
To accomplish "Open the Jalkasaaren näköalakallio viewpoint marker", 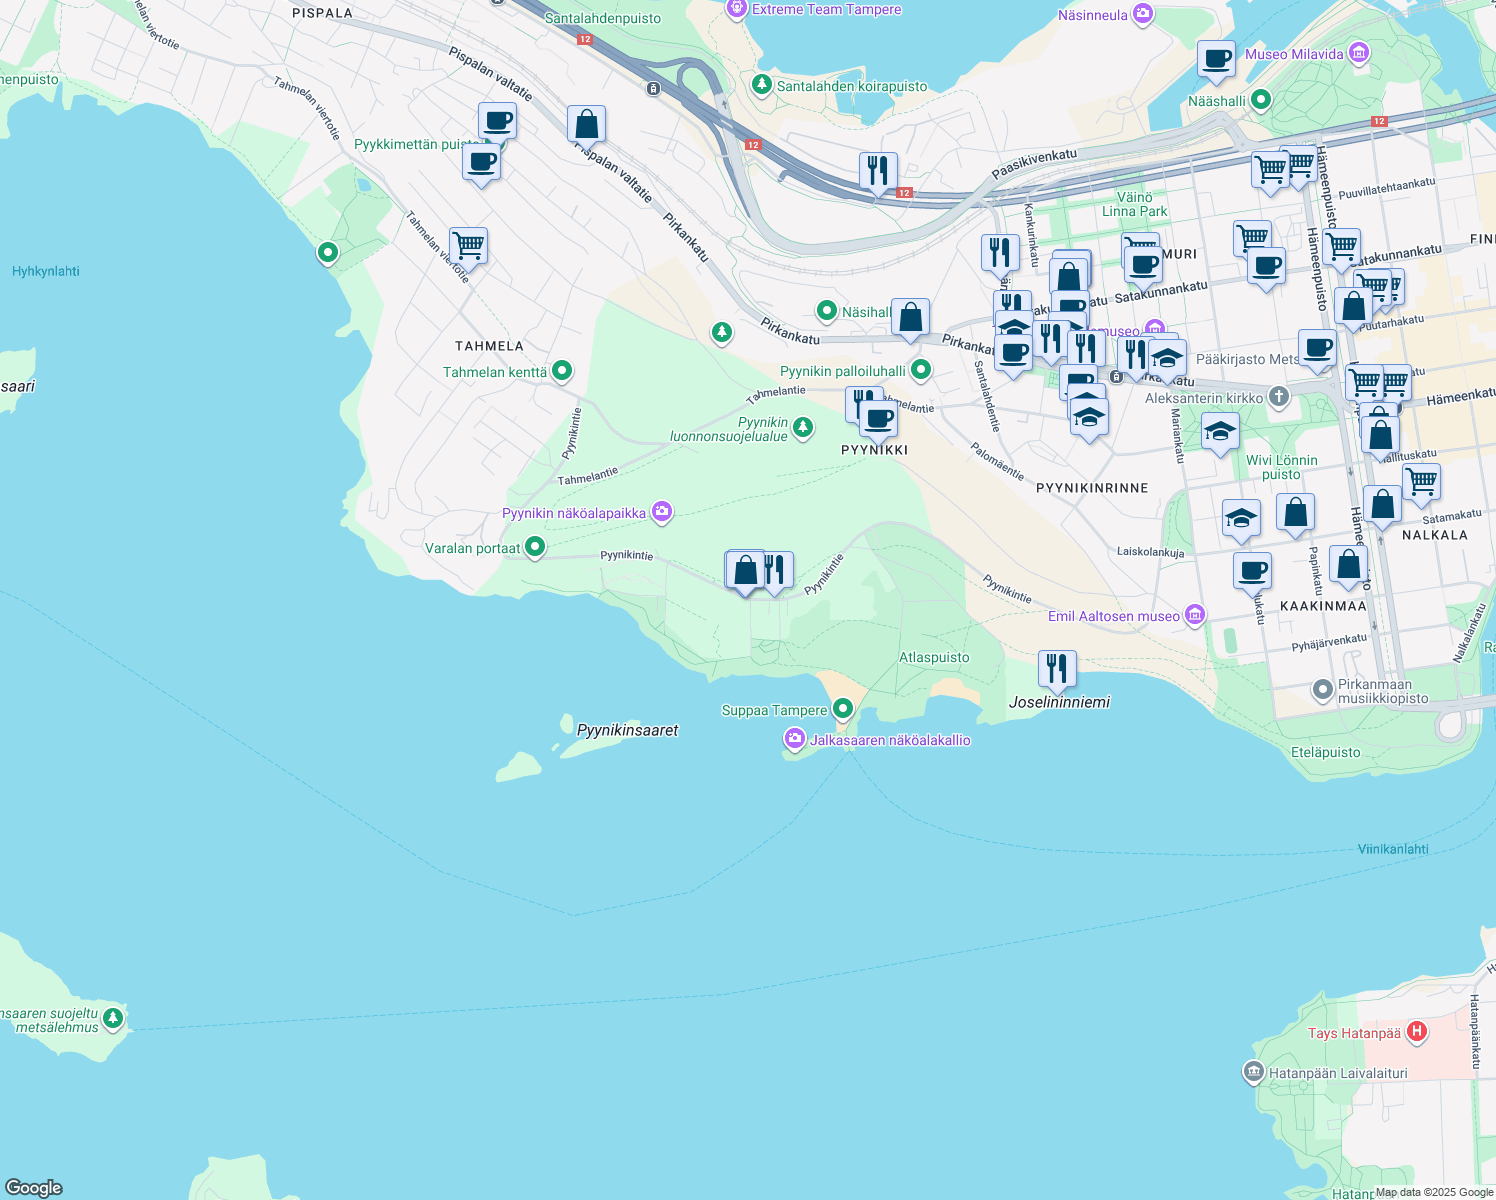I will tap(794, 740).
